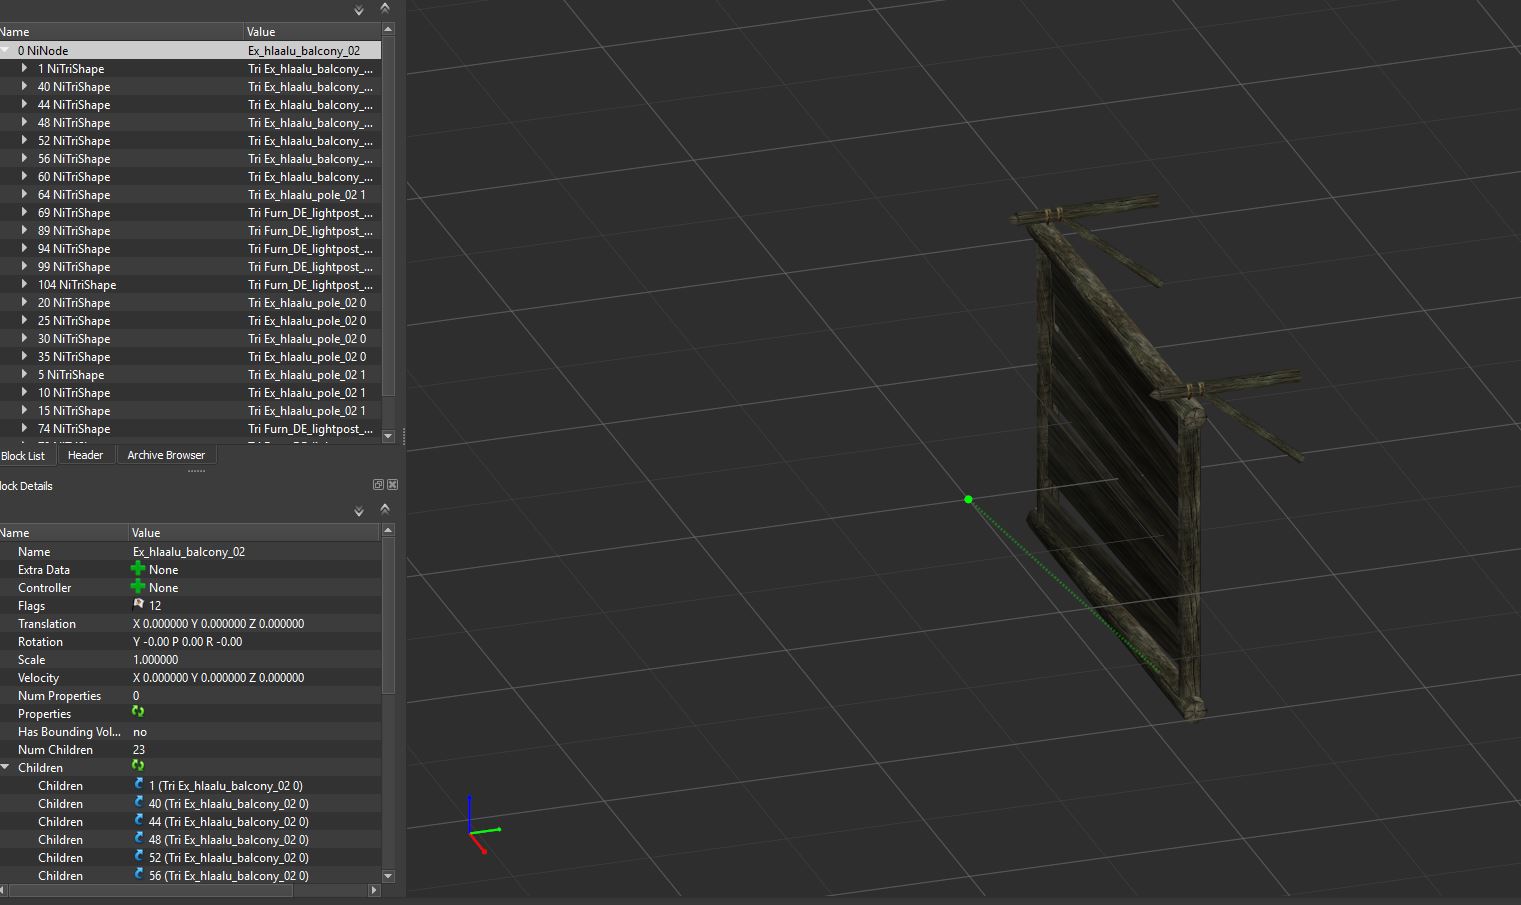Switch to the Header tab
1521x905 pixels.
pyautogui.click(x=85, y=455)
